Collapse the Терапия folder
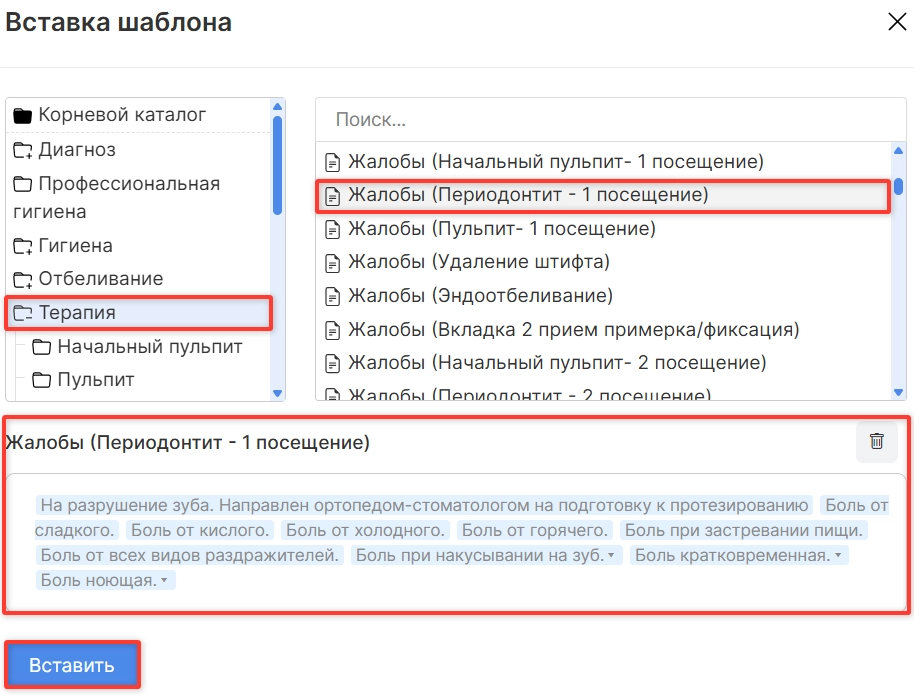914x696 pixels. (22, 314)
